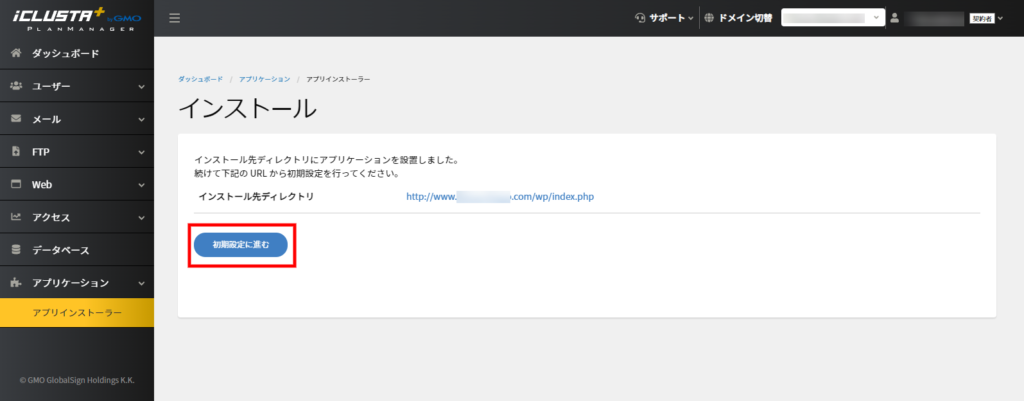Expand the FTP chevron arrow

pyautogui.click(x=142, y=152)
